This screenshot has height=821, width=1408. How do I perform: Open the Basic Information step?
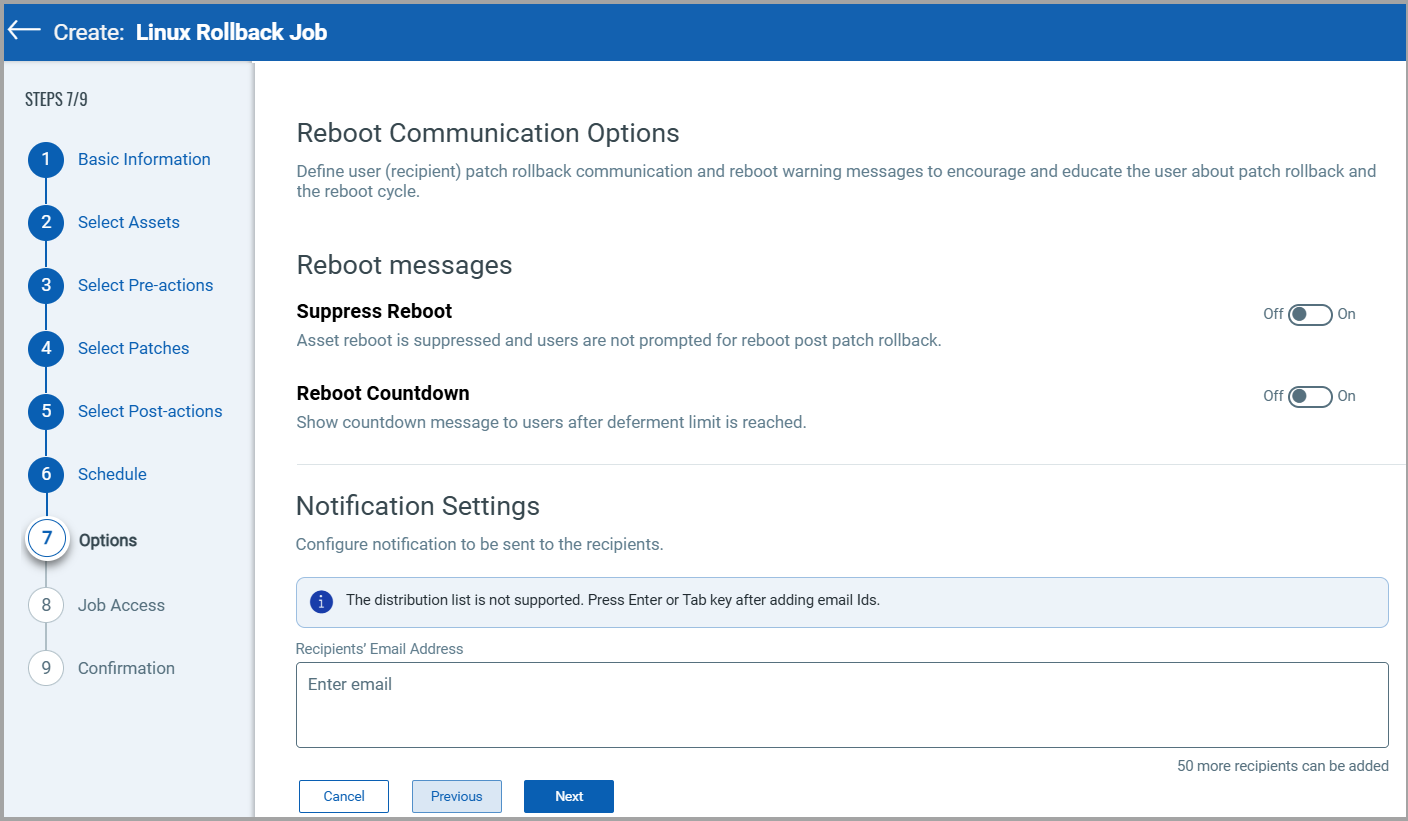point(144,159)
